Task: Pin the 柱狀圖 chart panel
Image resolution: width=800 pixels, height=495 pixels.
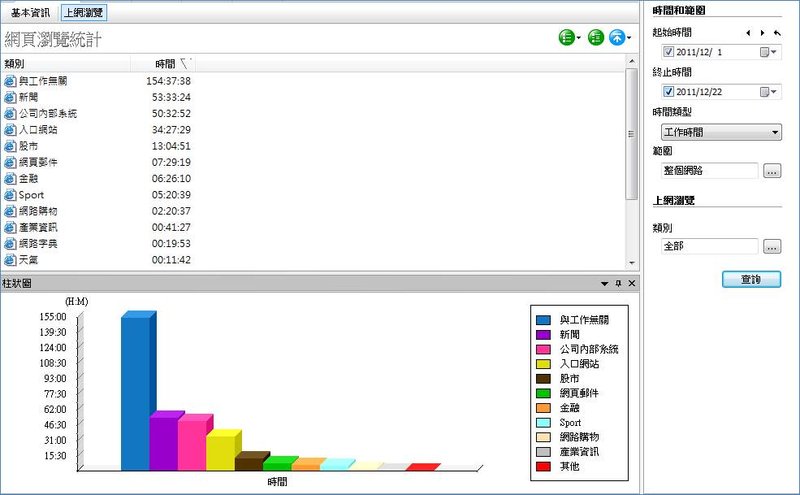Action: click(617, 283)
